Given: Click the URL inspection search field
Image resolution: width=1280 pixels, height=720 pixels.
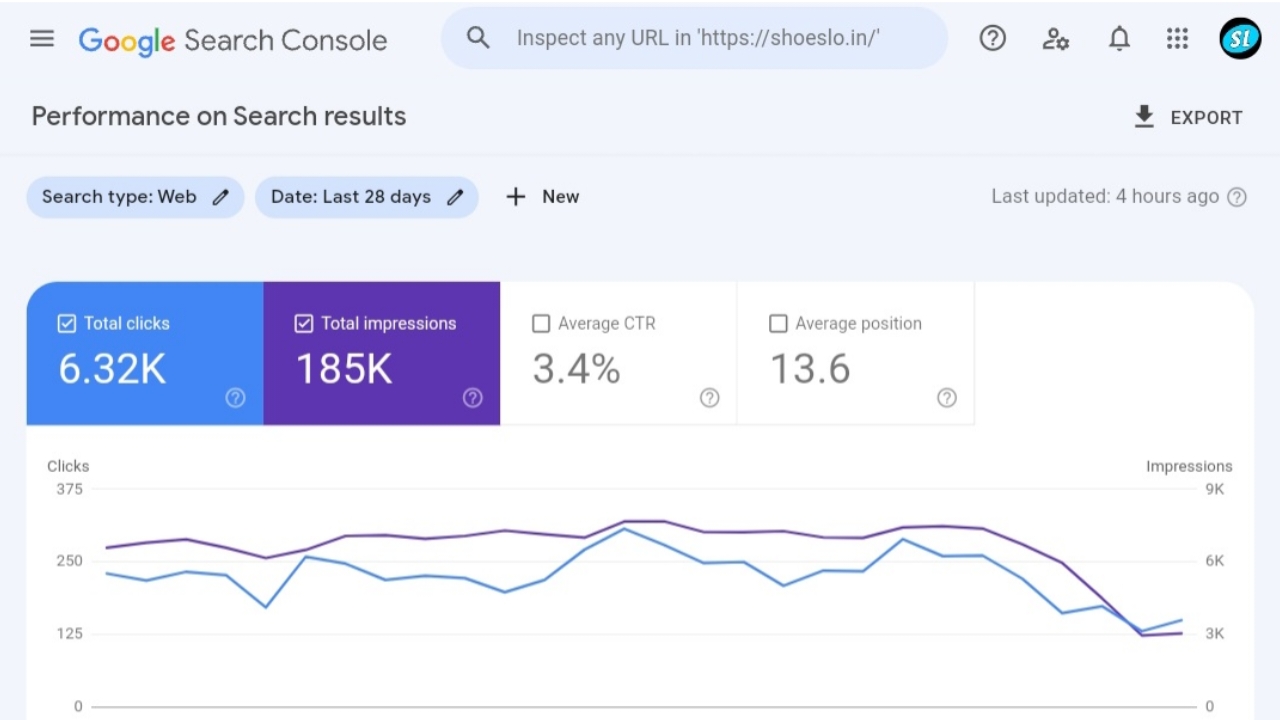Looking at the screenshot, I should tap(694, 38).
